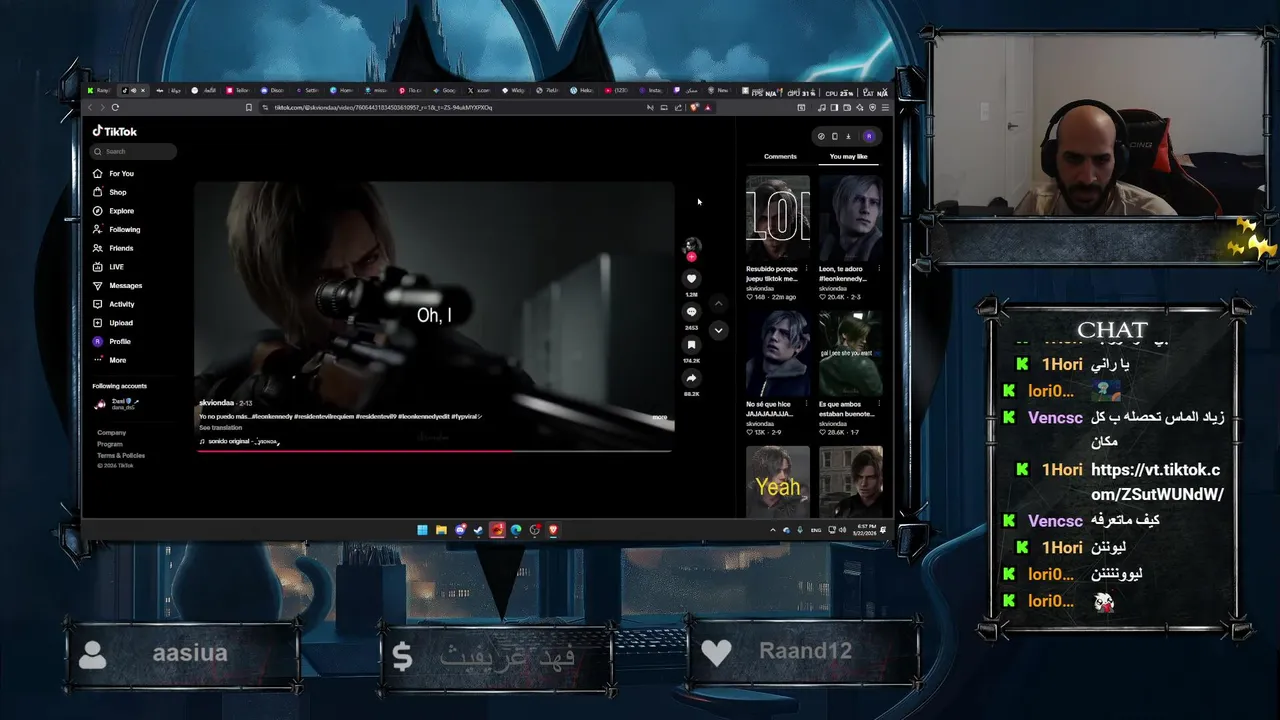The width and height of the screenshot is (1280, 720).
Task: Click the taskbar clock showing 6:57 PM
Action: click(866, 530)
